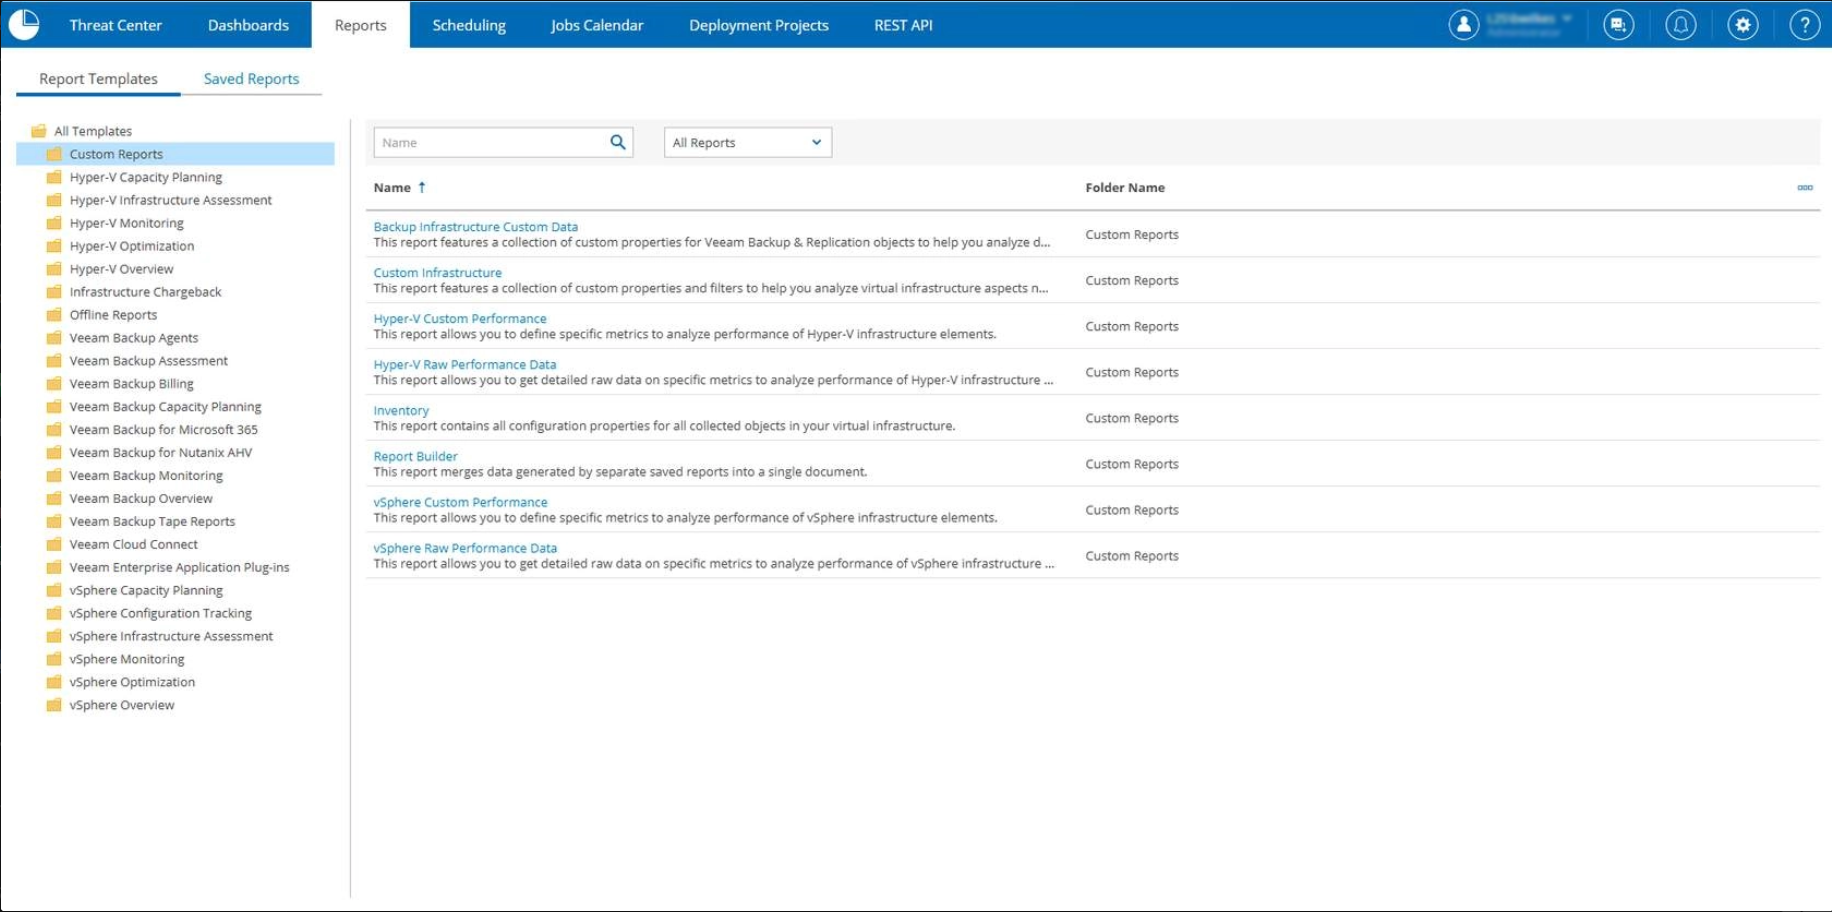The height and width of the screenshot is (912, 1832).
Task: Open the Dashboards menu tab
Action: (248, 25)
